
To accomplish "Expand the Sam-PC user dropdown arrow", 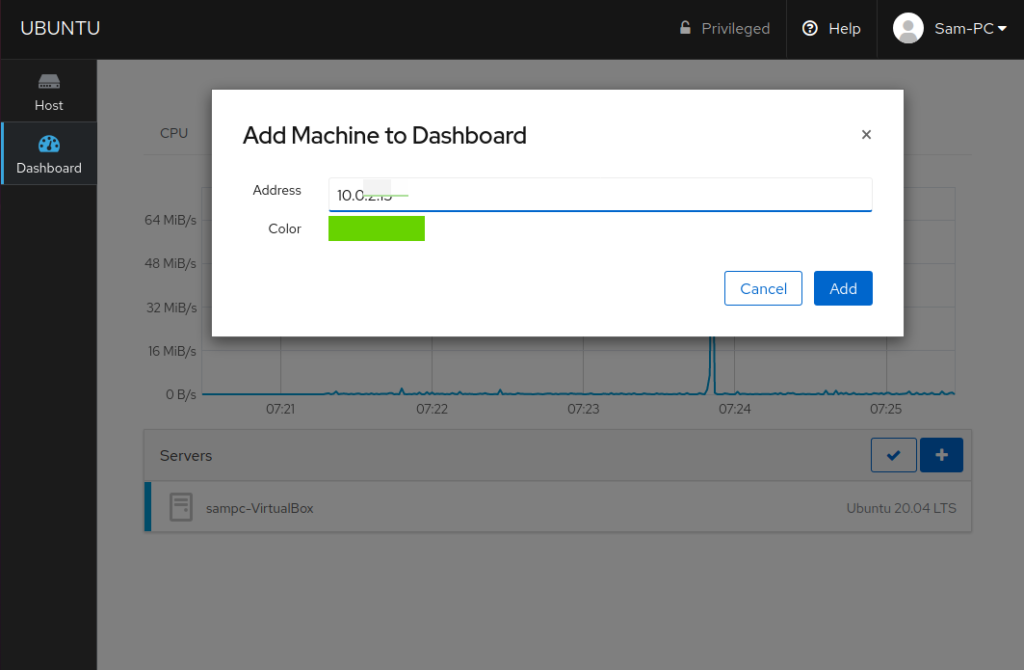I will [1002, 28].
